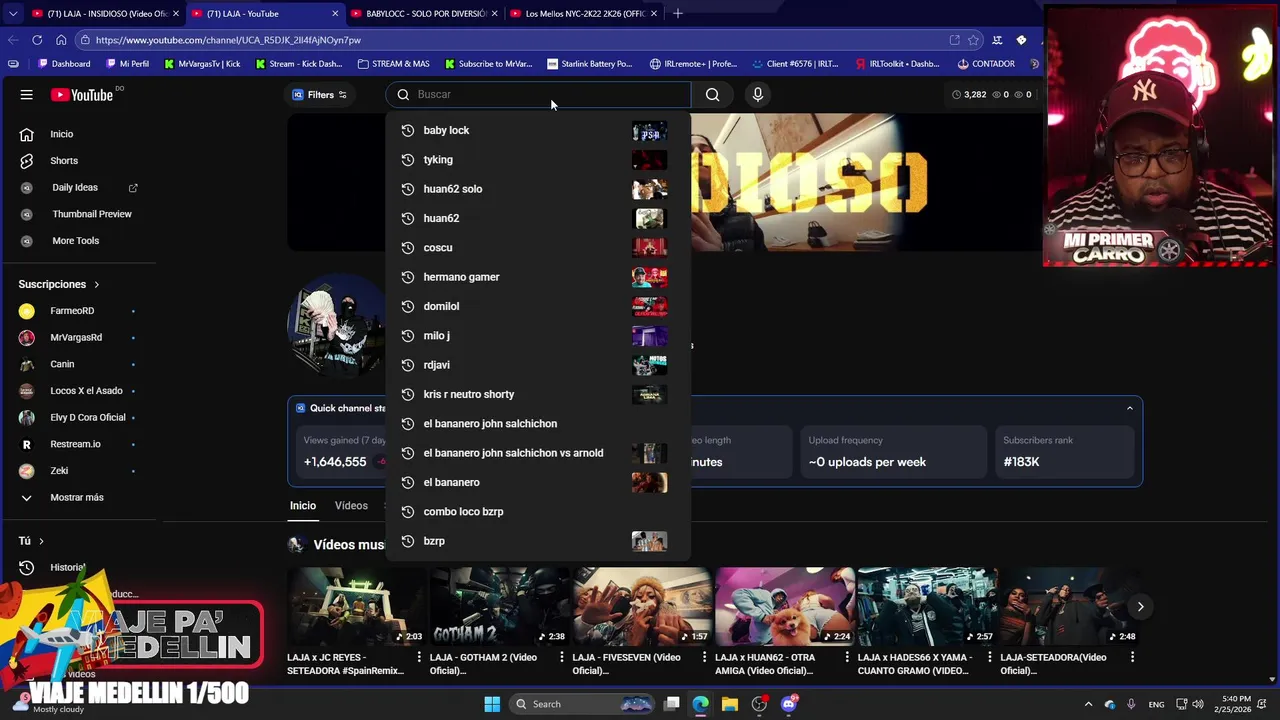Open Microsoft Edge from taskbar

(x=700, y=704)
